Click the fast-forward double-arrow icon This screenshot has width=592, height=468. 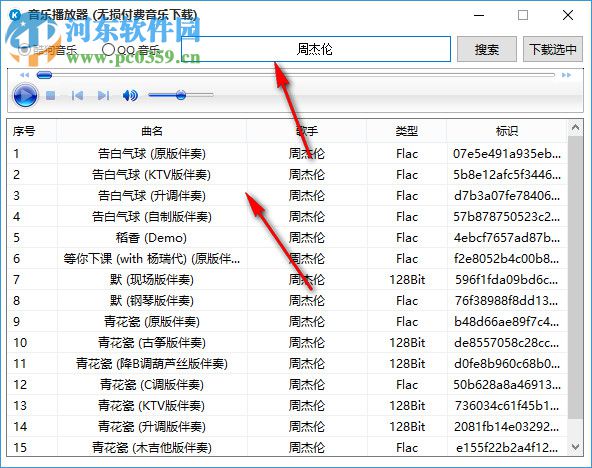(566, 75)
